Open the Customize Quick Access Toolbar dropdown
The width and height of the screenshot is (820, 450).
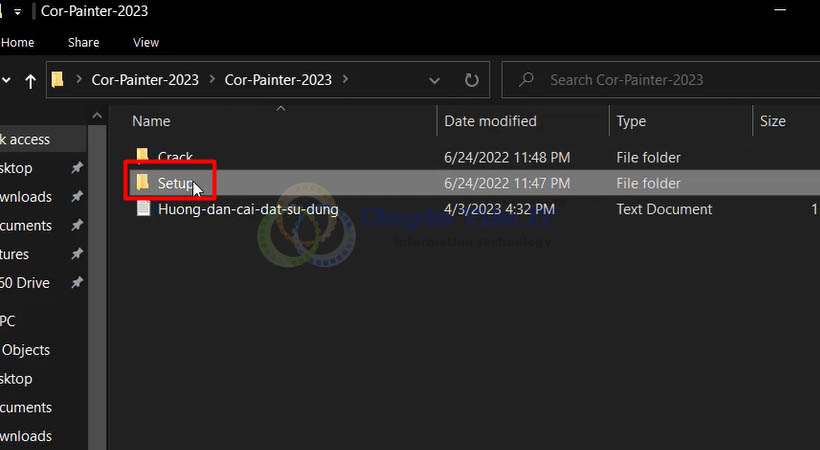pyautogui.click(x=18, y=12)
